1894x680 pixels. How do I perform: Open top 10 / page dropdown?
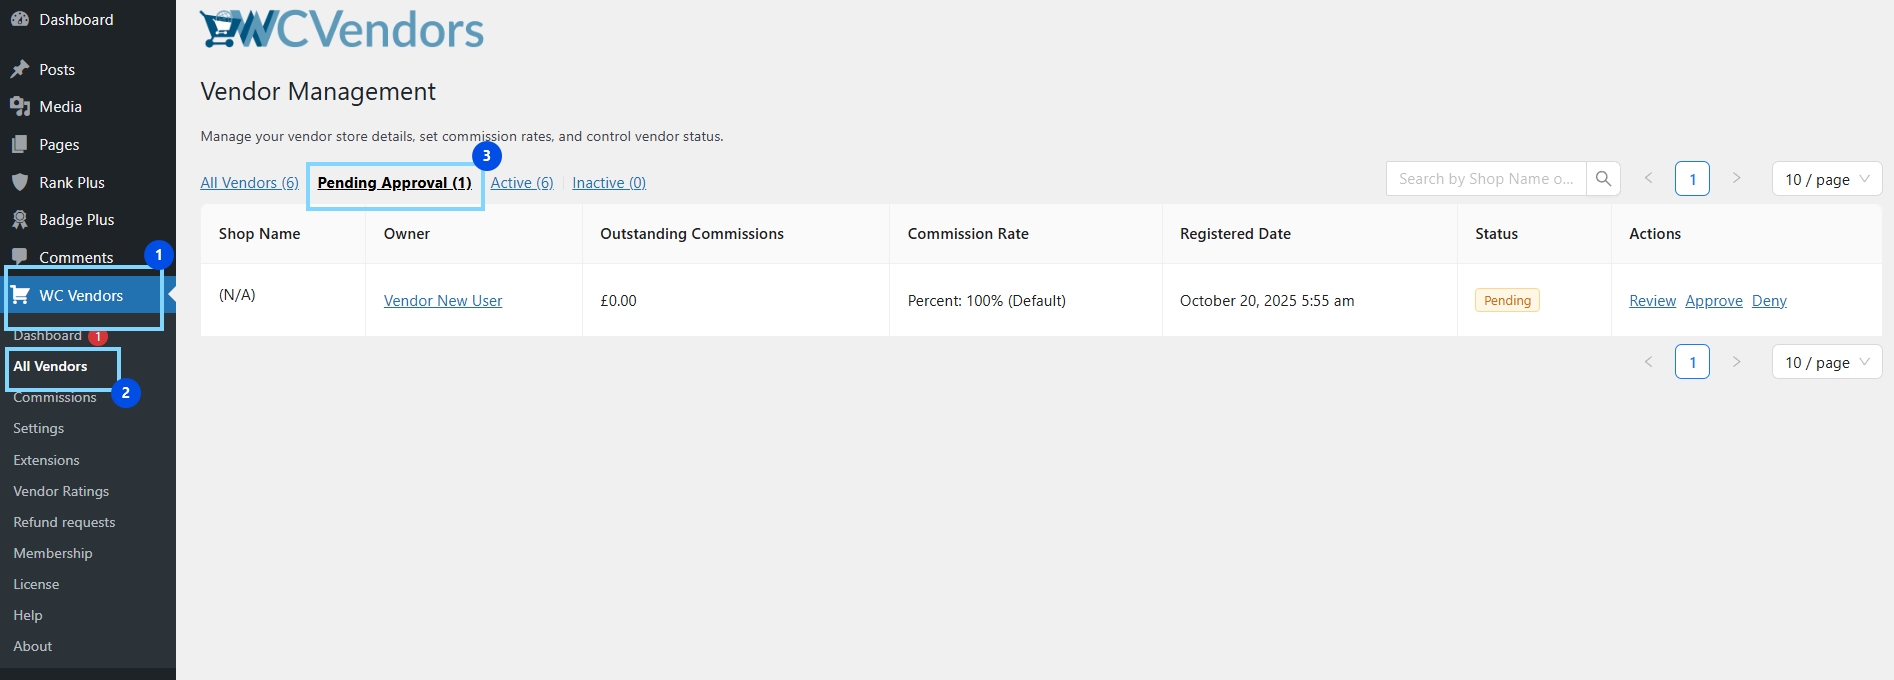pyautogui.click(x=1826, y=179)
